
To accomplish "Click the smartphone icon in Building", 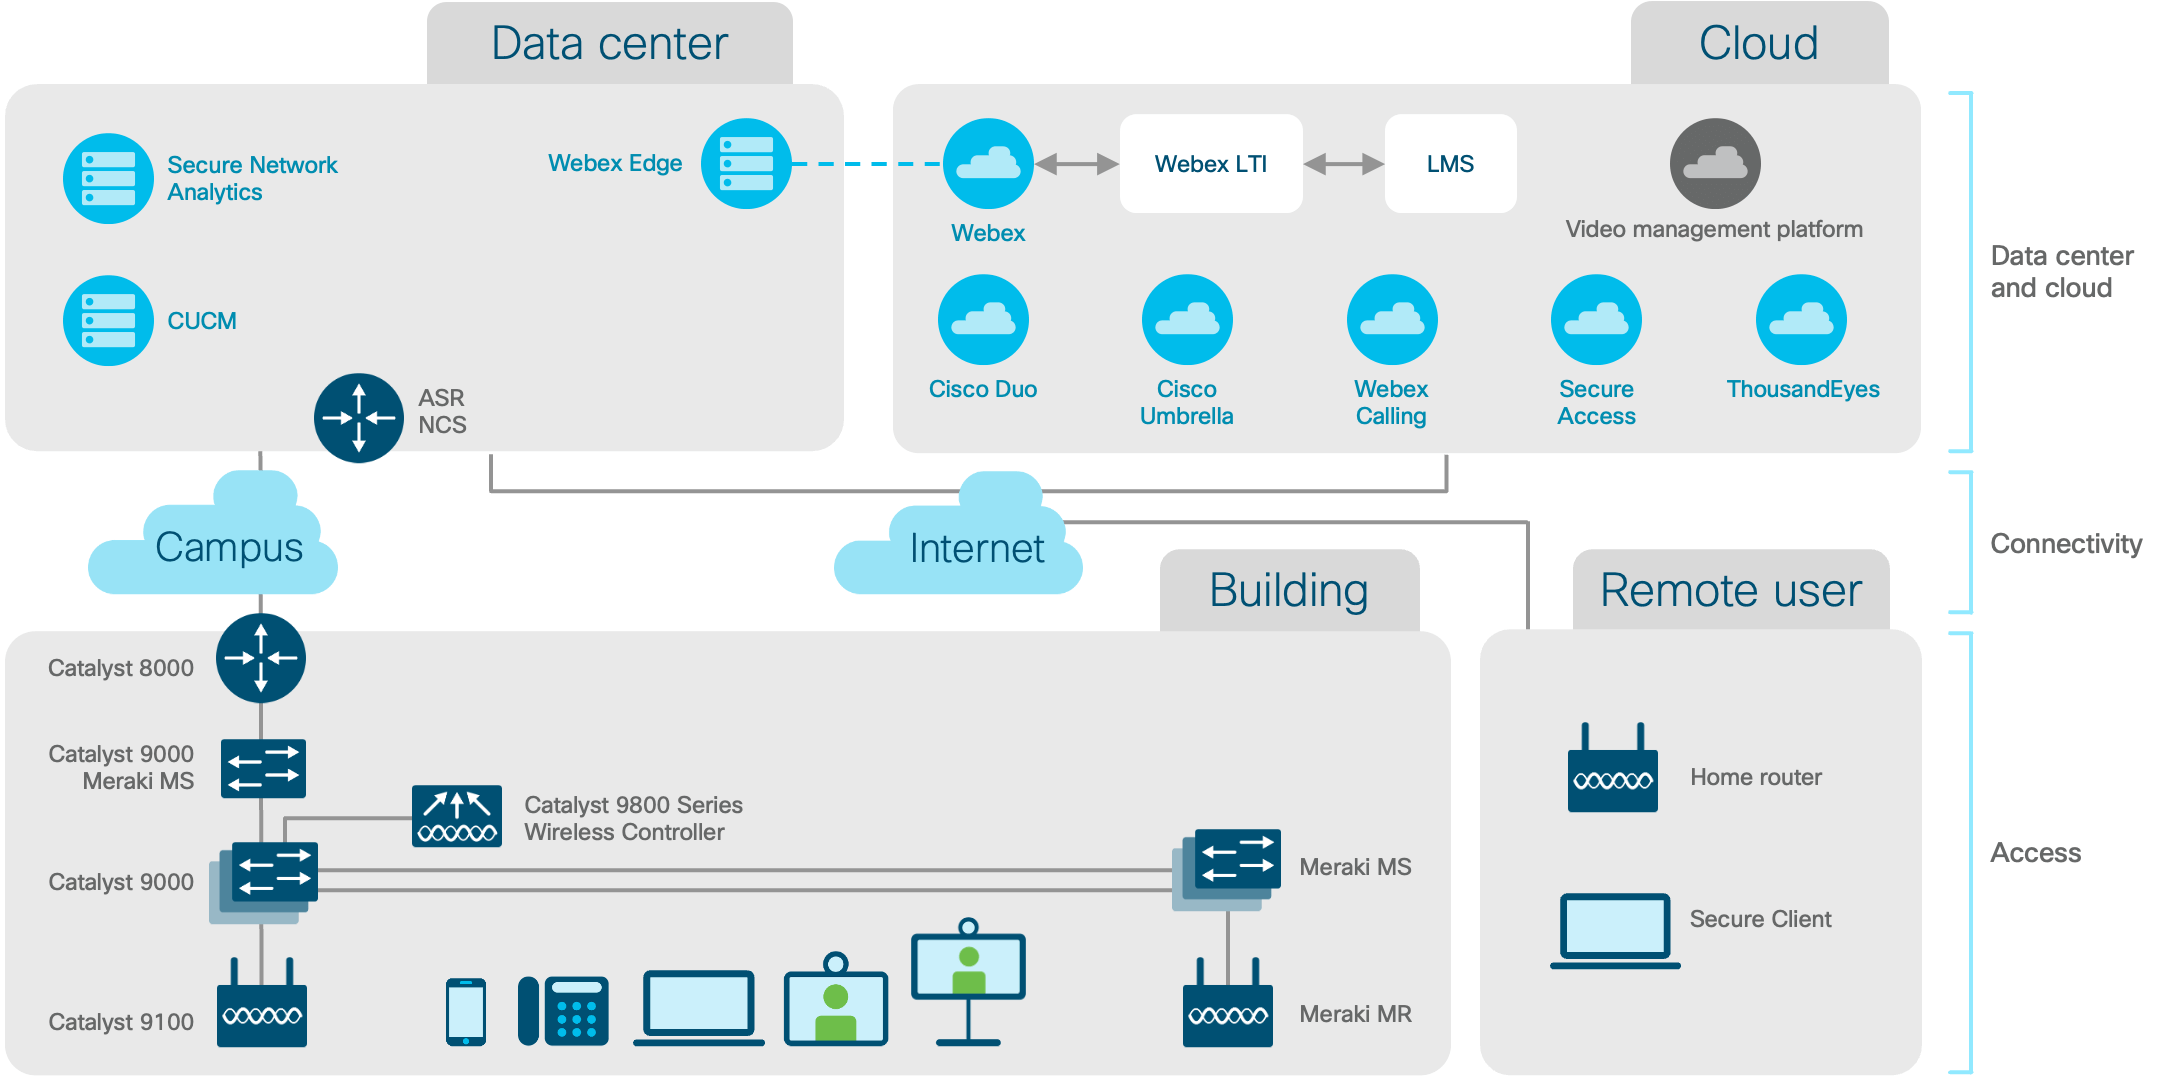I will coord(466,1012).
